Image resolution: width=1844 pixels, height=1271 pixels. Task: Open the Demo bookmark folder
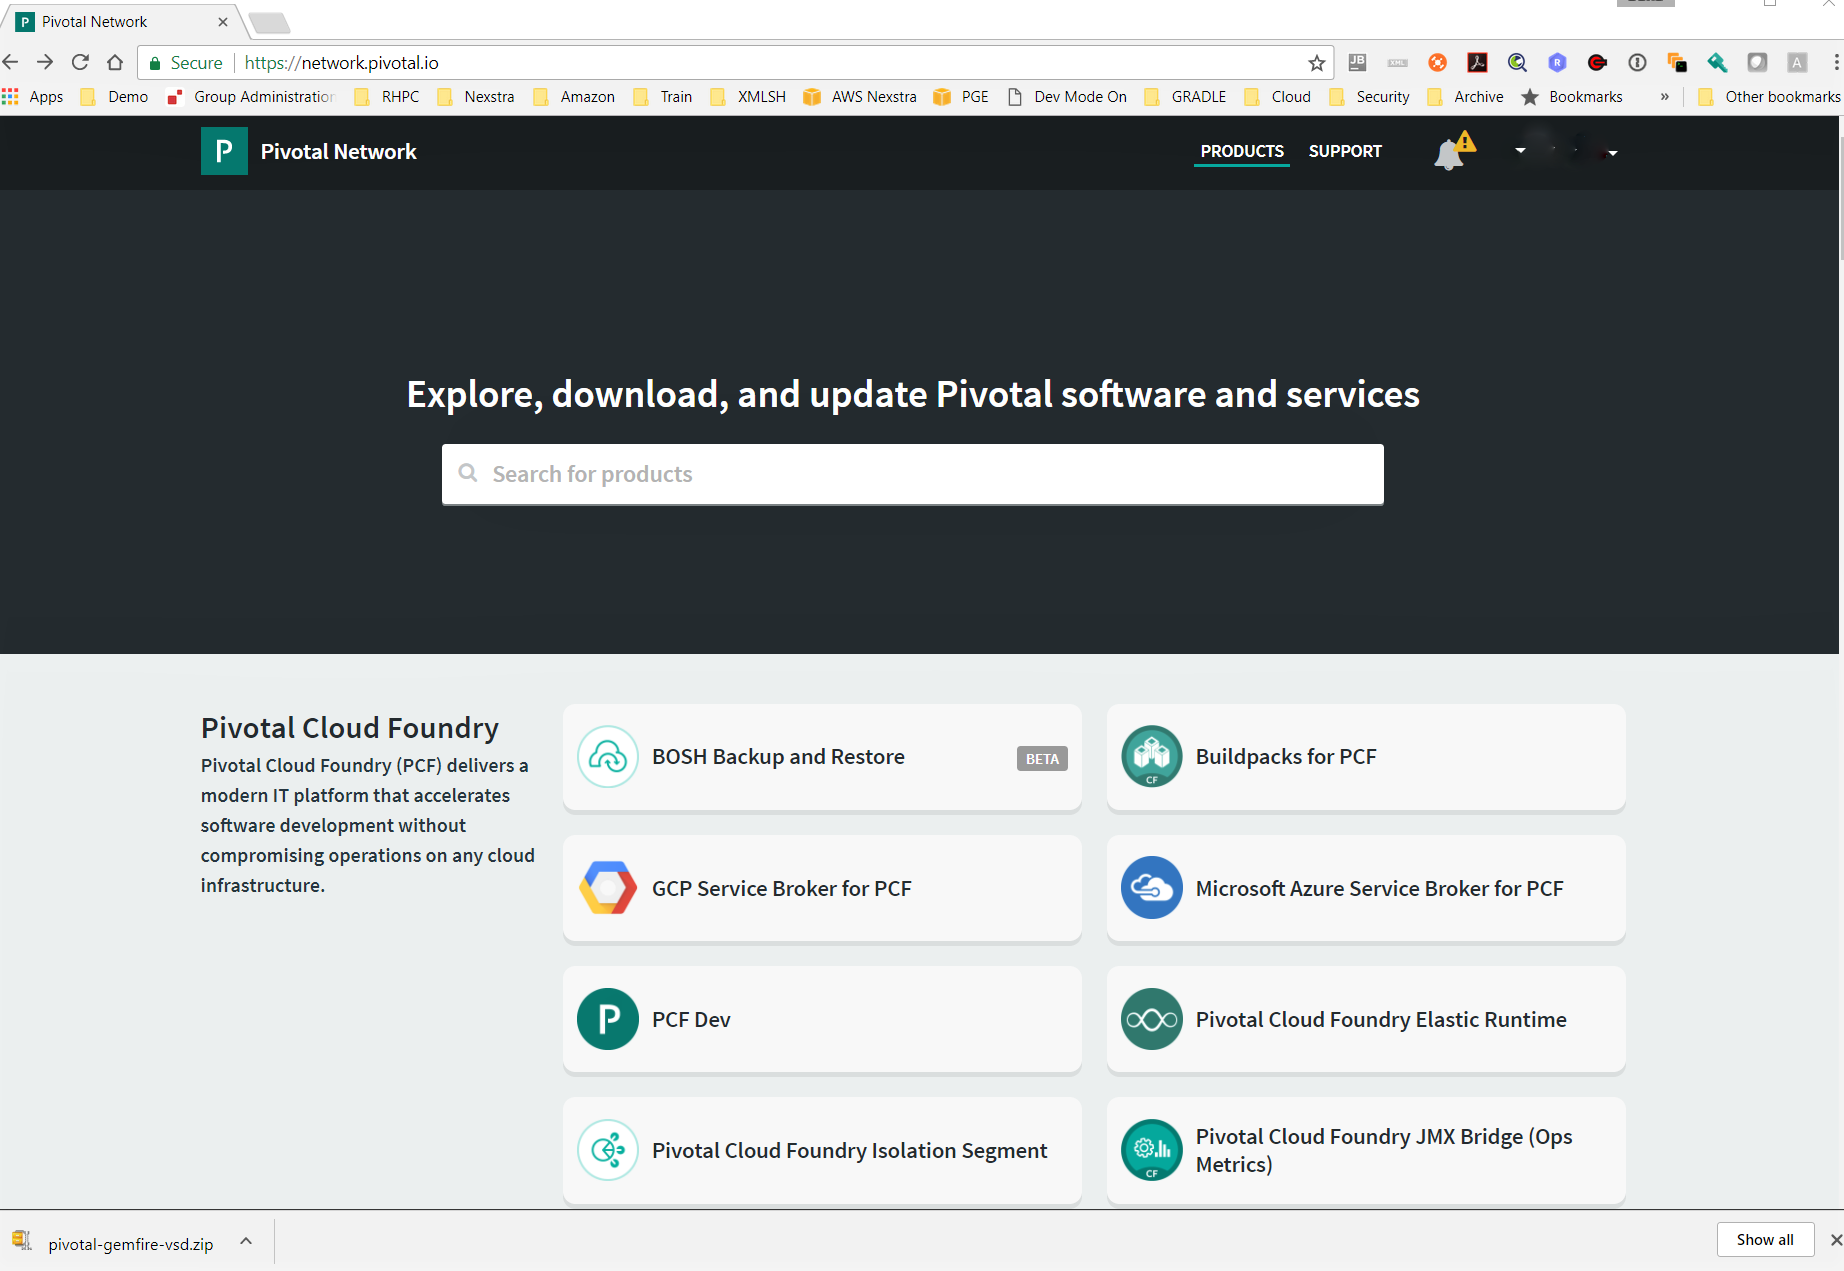coord(115,97)
